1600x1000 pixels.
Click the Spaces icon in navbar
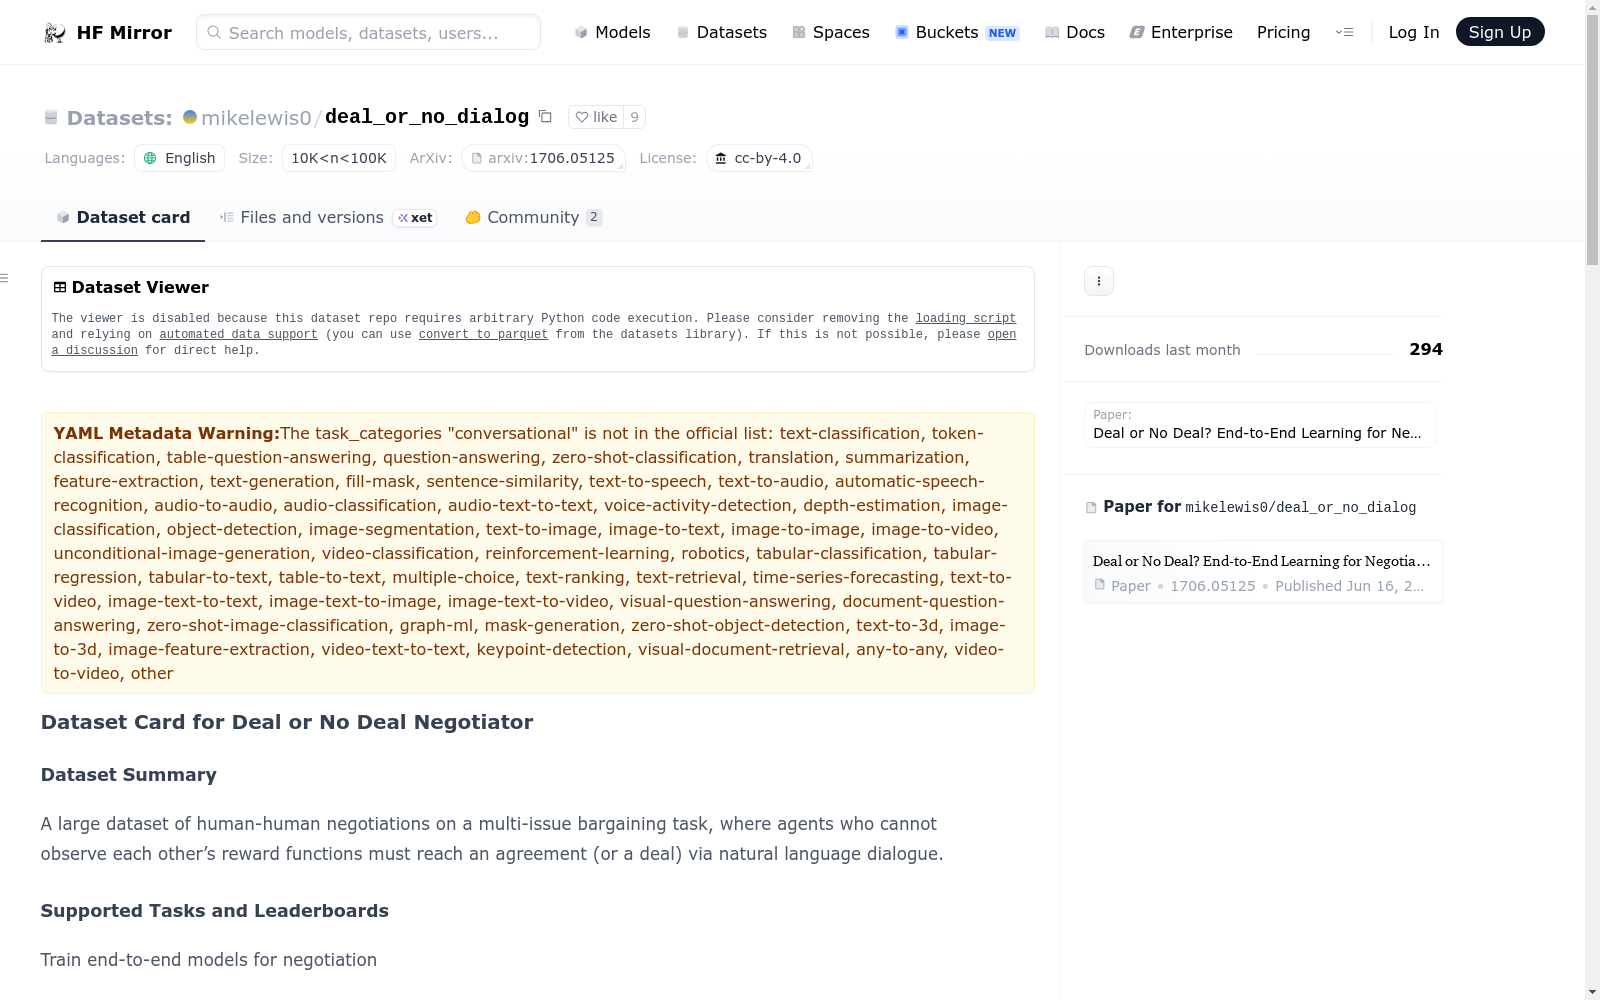pos(799,32)
